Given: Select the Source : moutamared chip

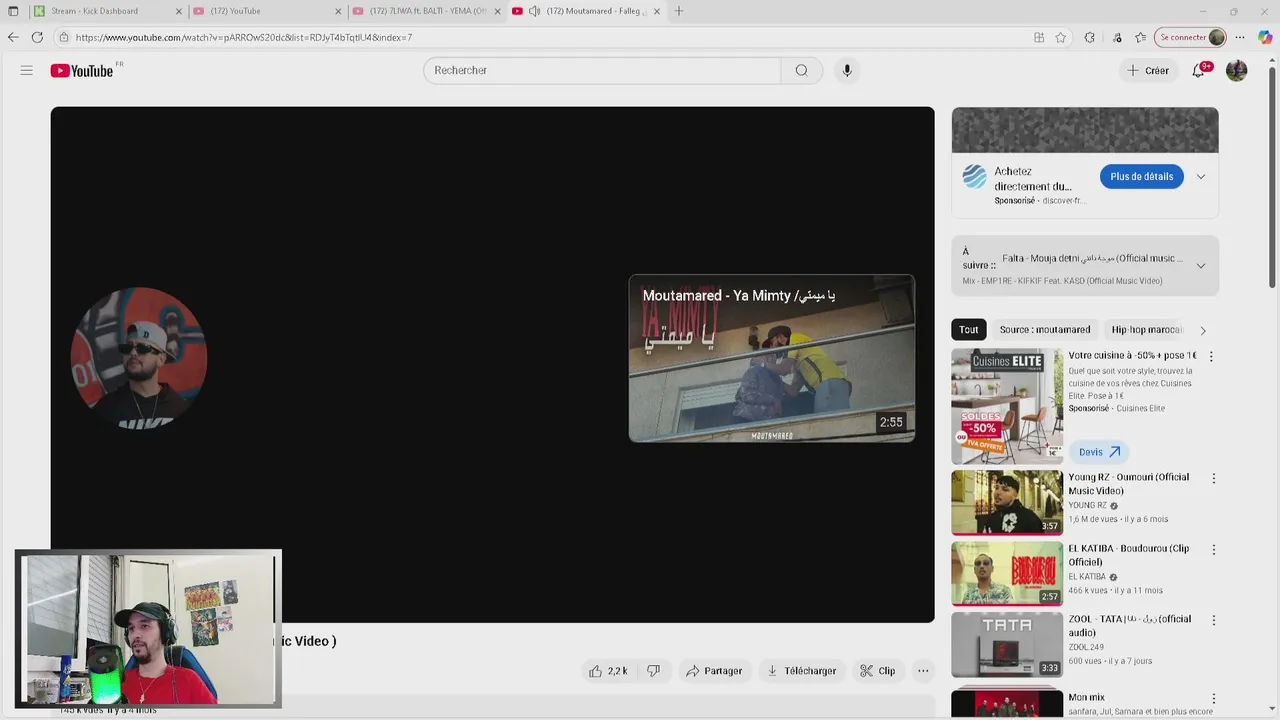Looking at the screenshot, I should tap(1045, 330).
